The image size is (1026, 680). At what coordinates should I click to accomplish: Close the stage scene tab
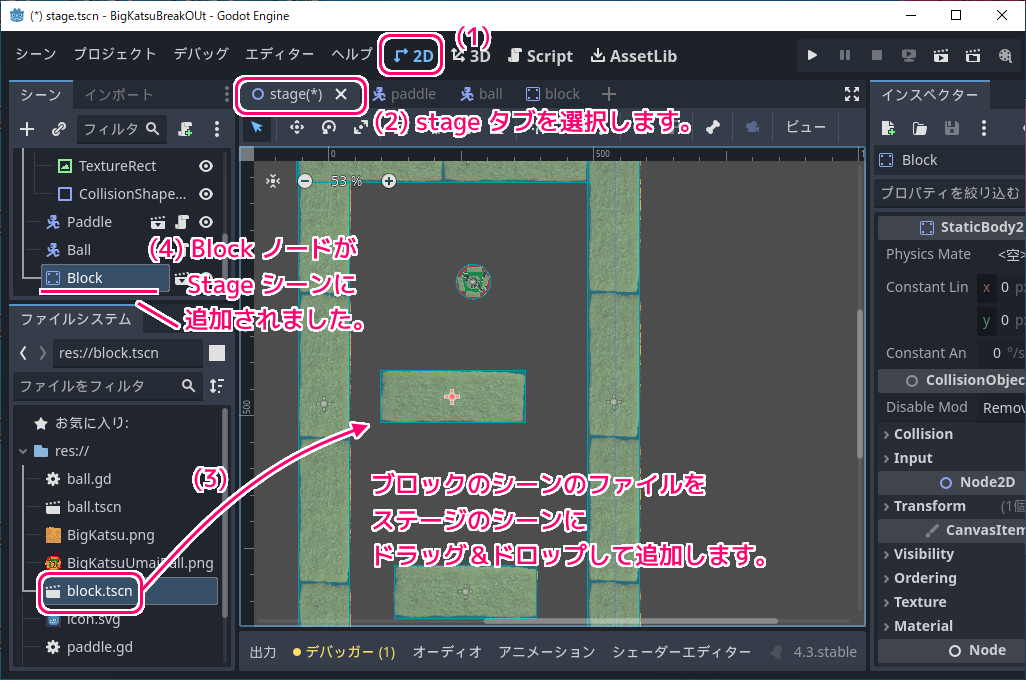(x=341, y=94)
